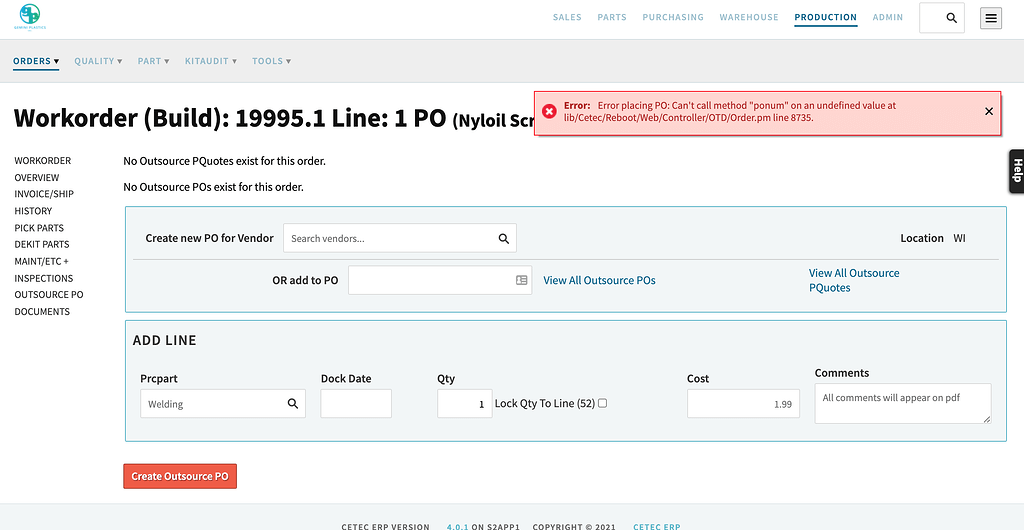Click the Qty input field
Screen dimensions: 1024x530
(464, 404)
